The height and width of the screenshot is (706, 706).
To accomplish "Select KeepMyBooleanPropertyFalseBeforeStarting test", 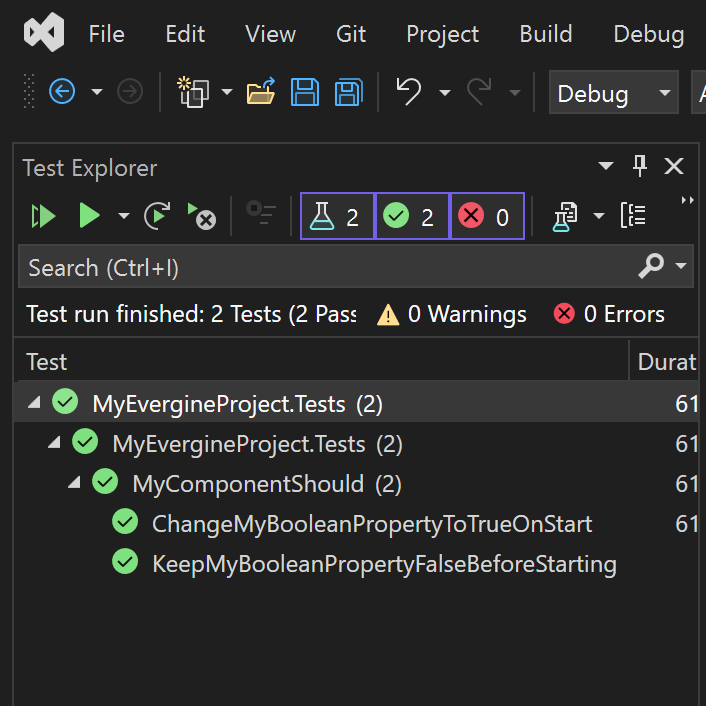I will (x=383, y=564).
